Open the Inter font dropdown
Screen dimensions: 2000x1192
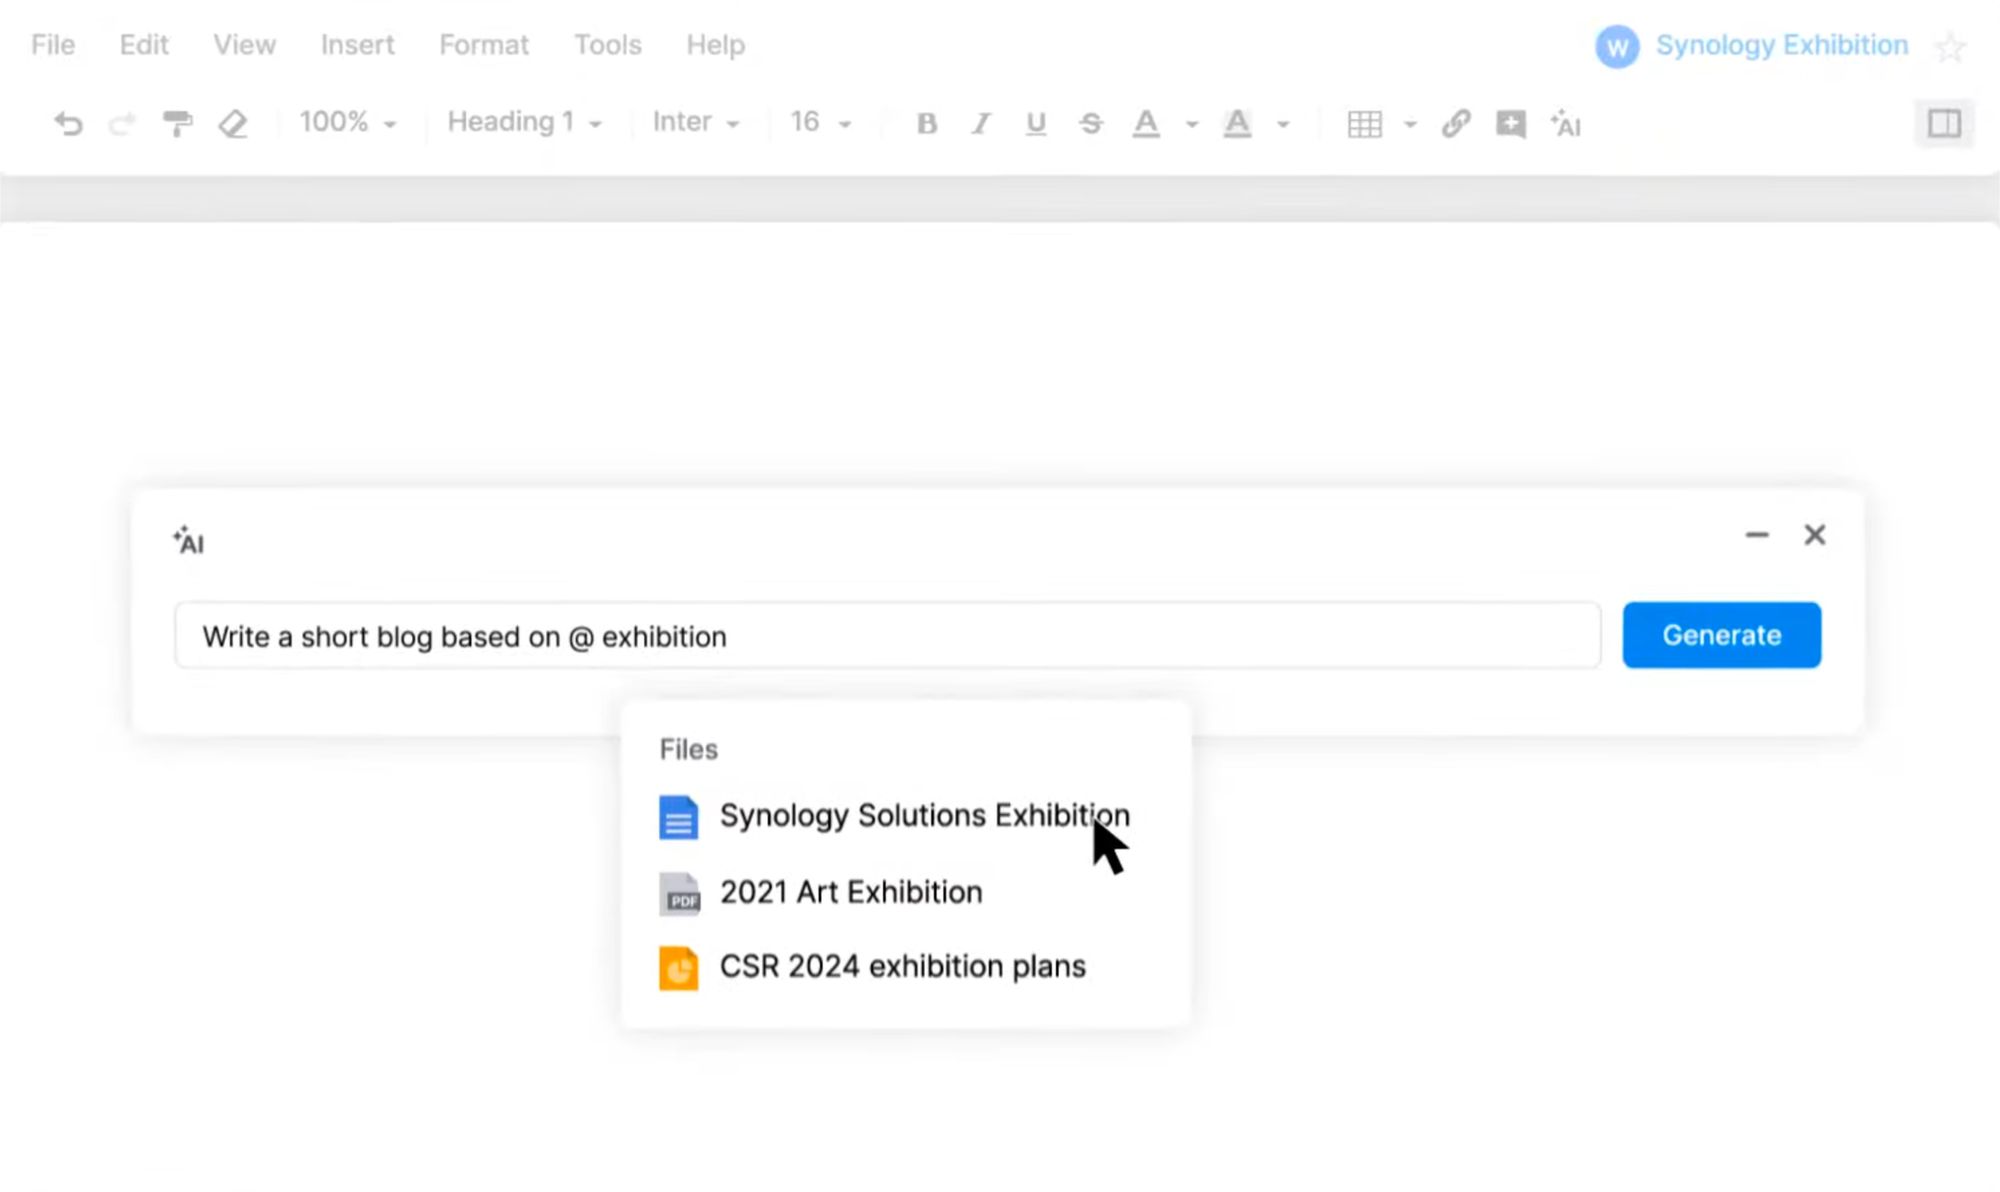(696, 122)
